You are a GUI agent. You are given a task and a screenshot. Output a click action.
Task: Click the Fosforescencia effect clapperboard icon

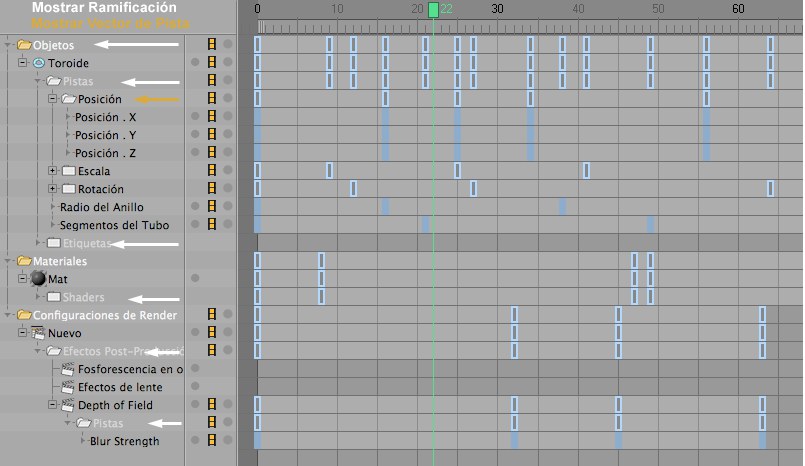(x=68, y=369)
